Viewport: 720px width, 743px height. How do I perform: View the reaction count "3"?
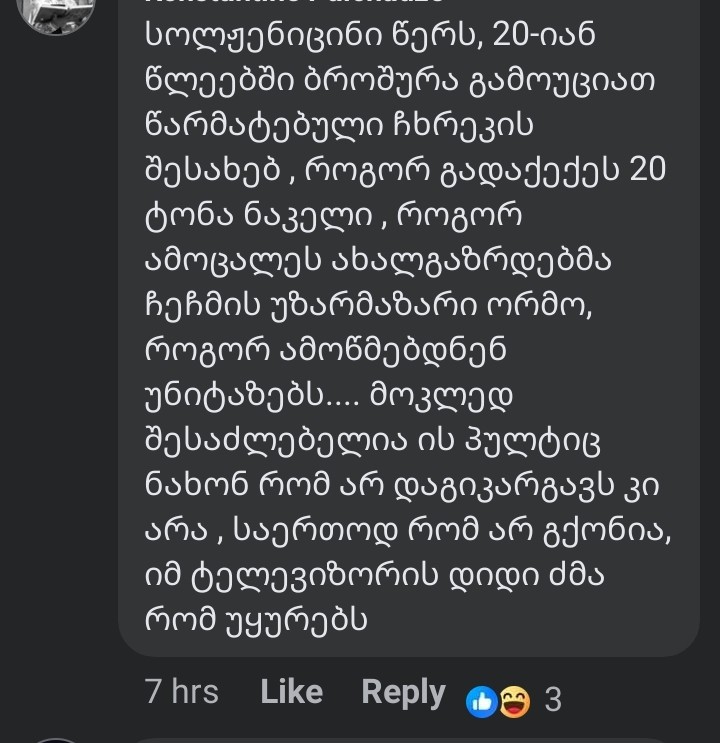tap(553, 700)
